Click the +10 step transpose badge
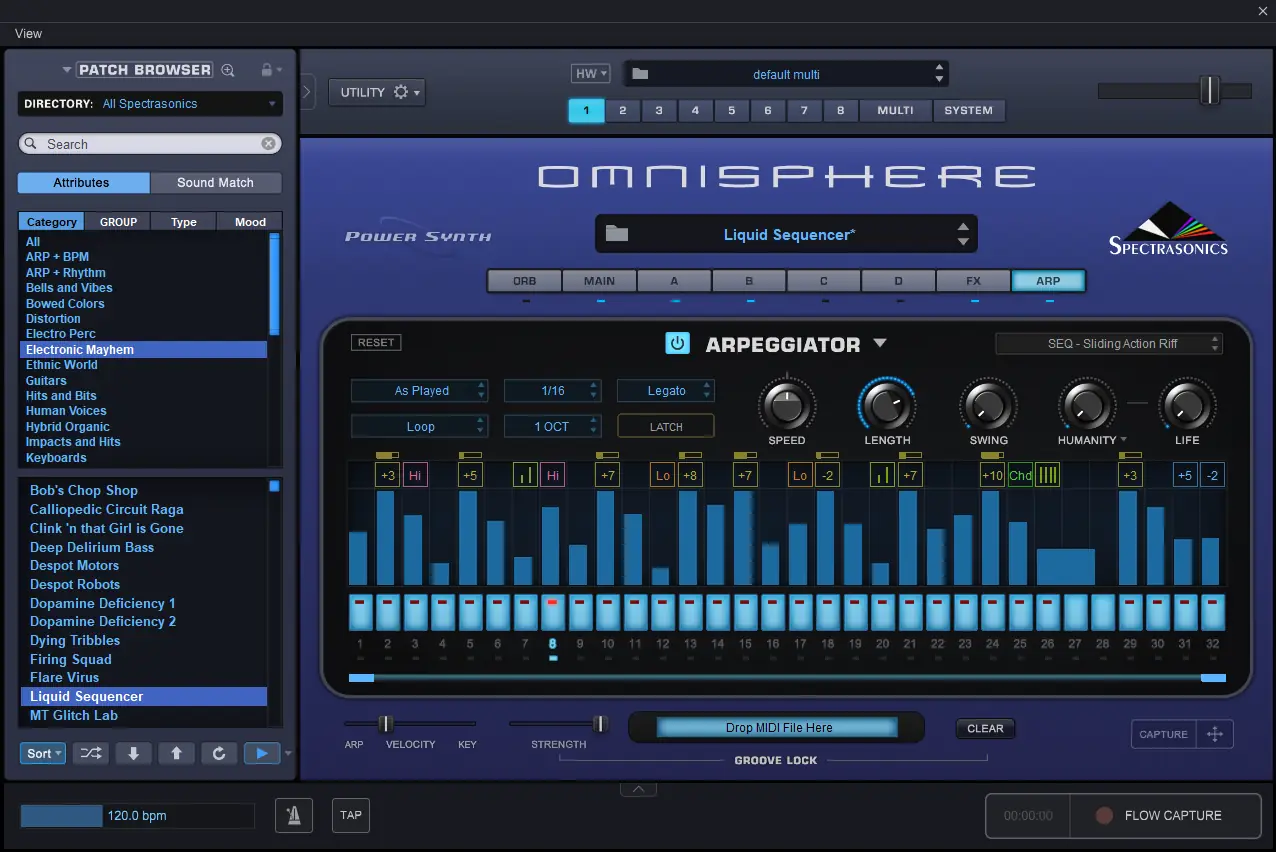 pyautogui.click(x=992, y=475)
